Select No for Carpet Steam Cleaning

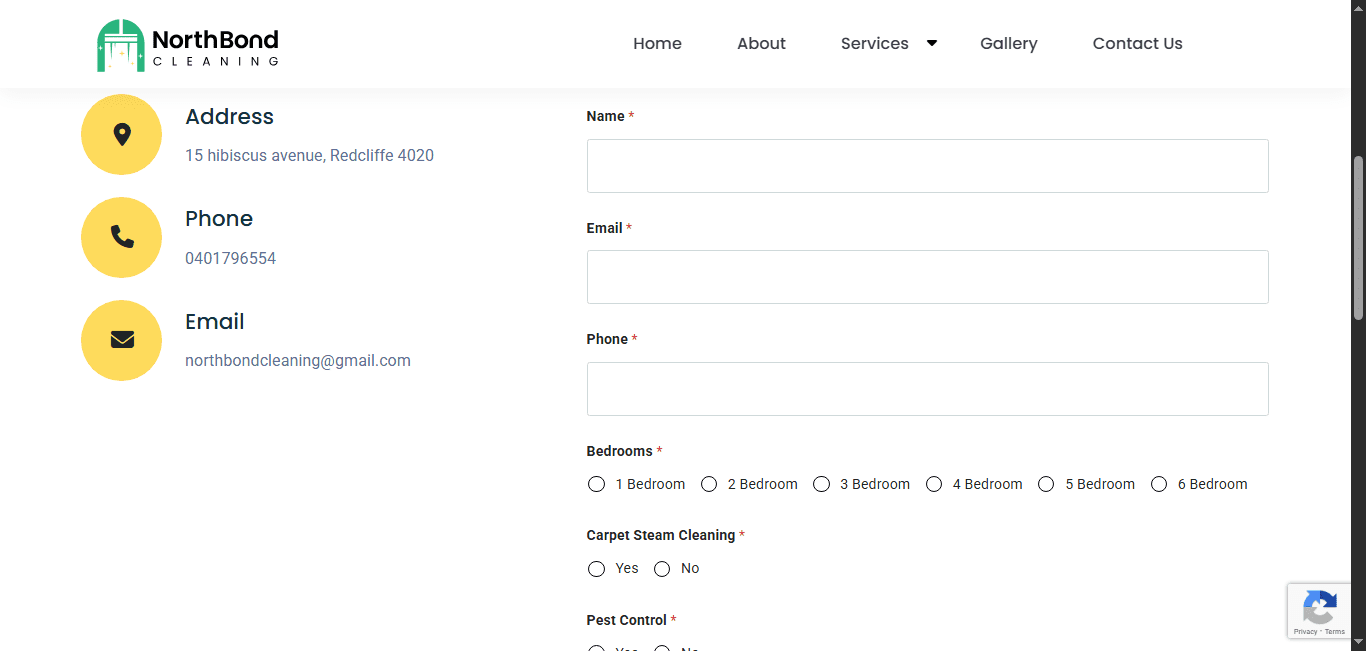point(662,569)
